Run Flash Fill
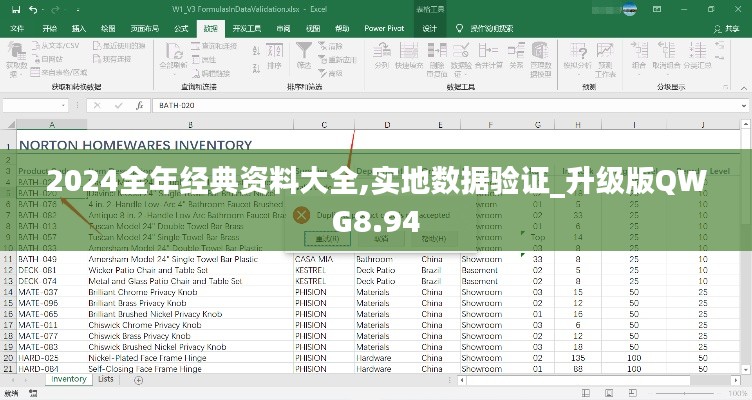The width and height of the screenshot is (752, 400). [x=409, y=56]
